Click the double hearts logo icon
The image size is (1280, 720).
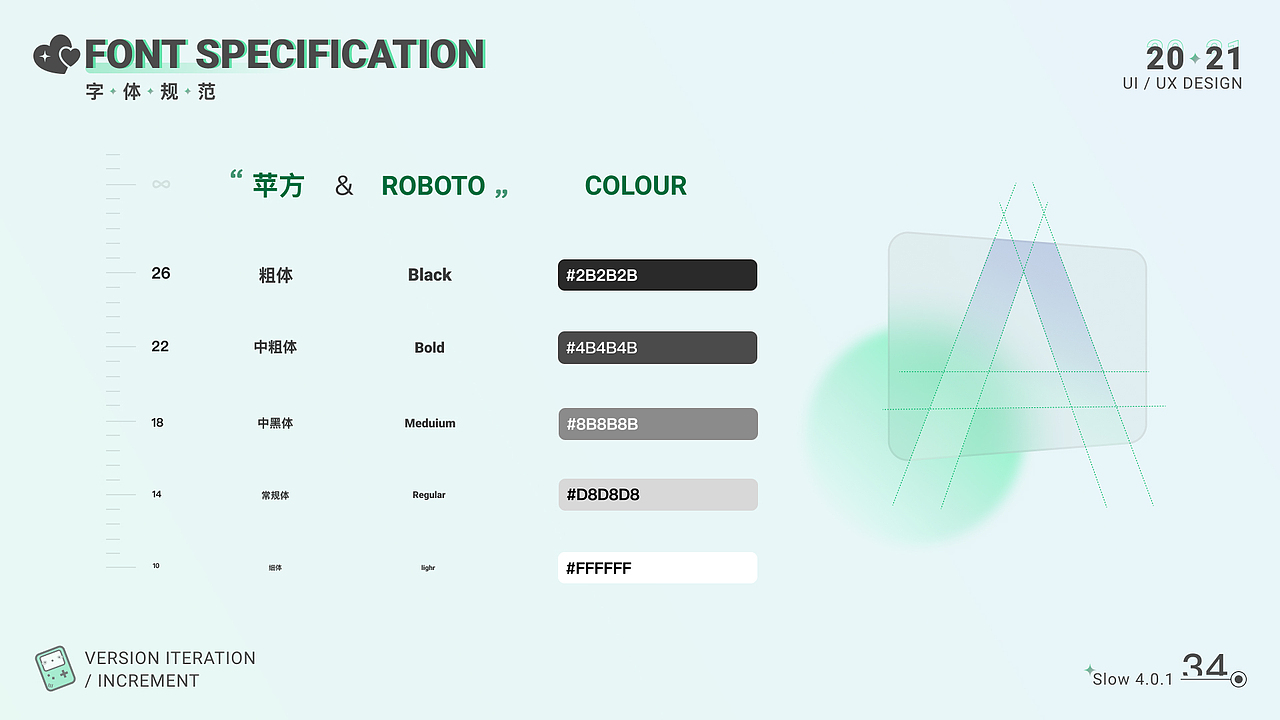click(x=57, y=53)
